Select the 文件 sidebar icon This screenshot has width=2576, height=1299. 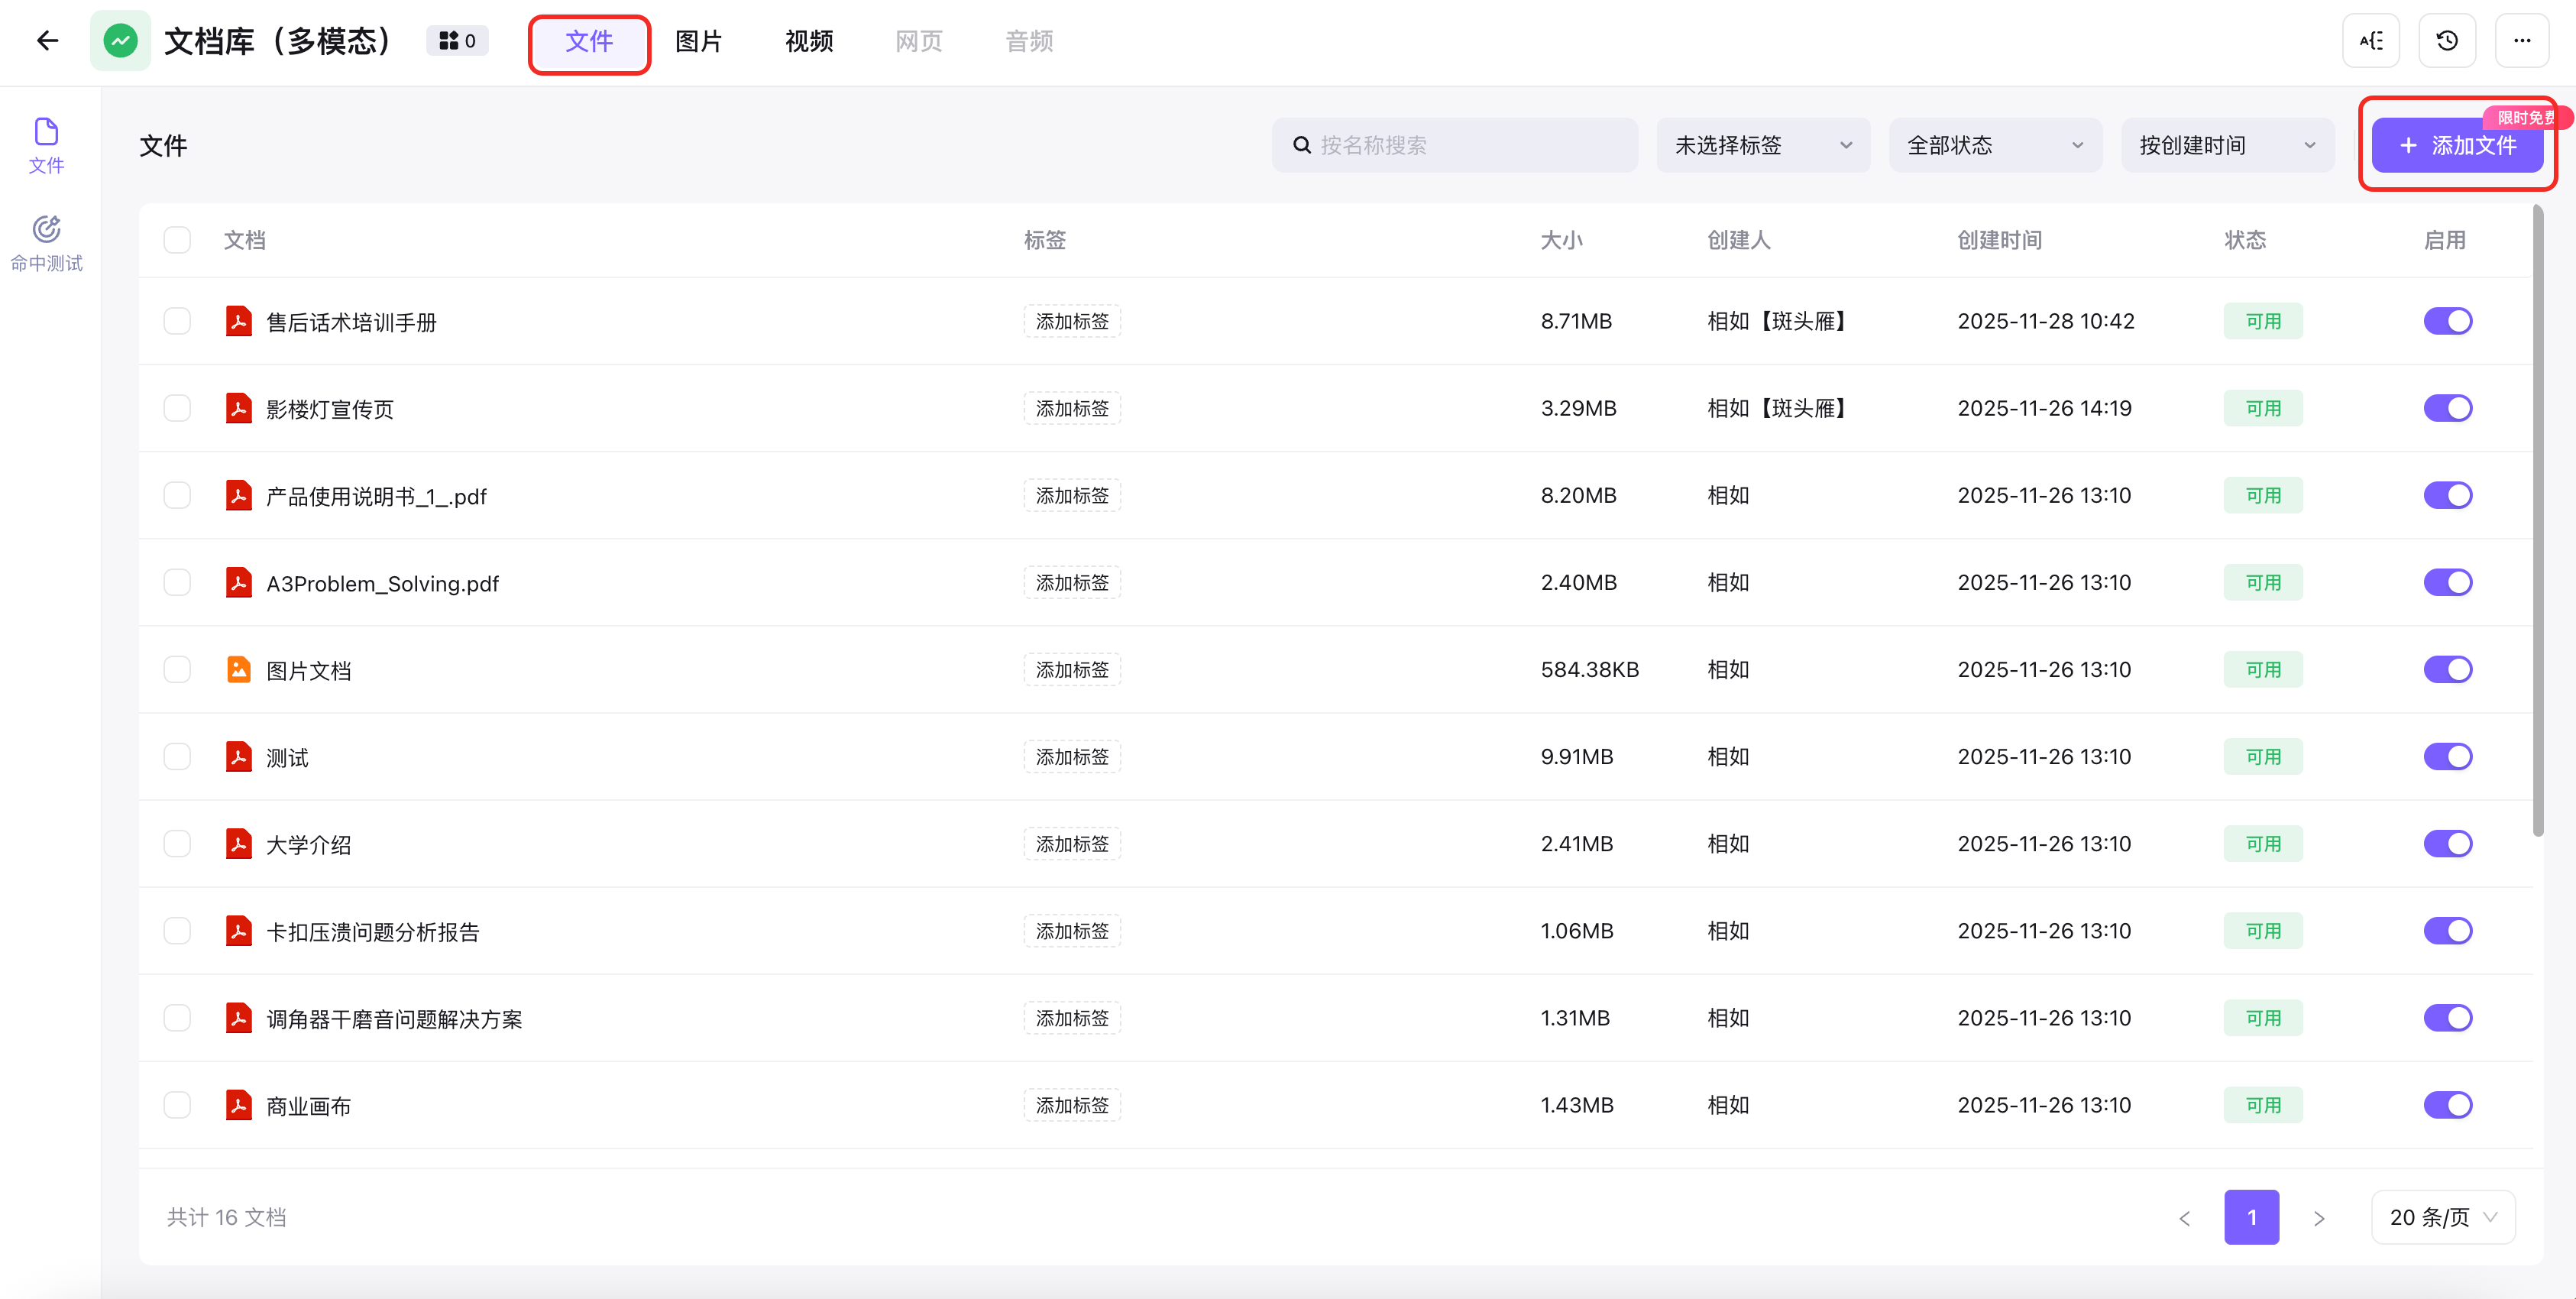tap(46, 145)
